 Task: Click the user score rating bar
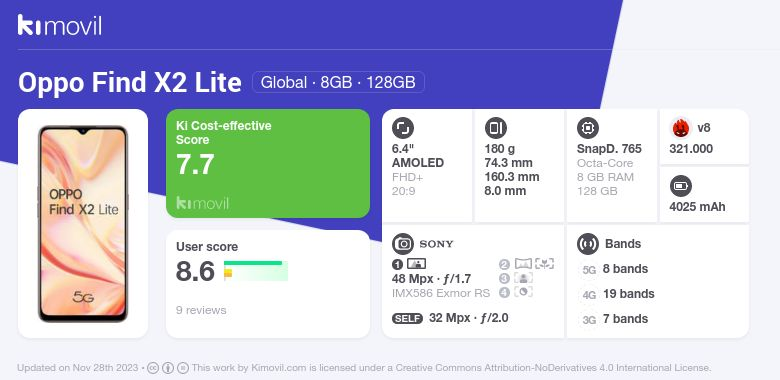[256, 271]
